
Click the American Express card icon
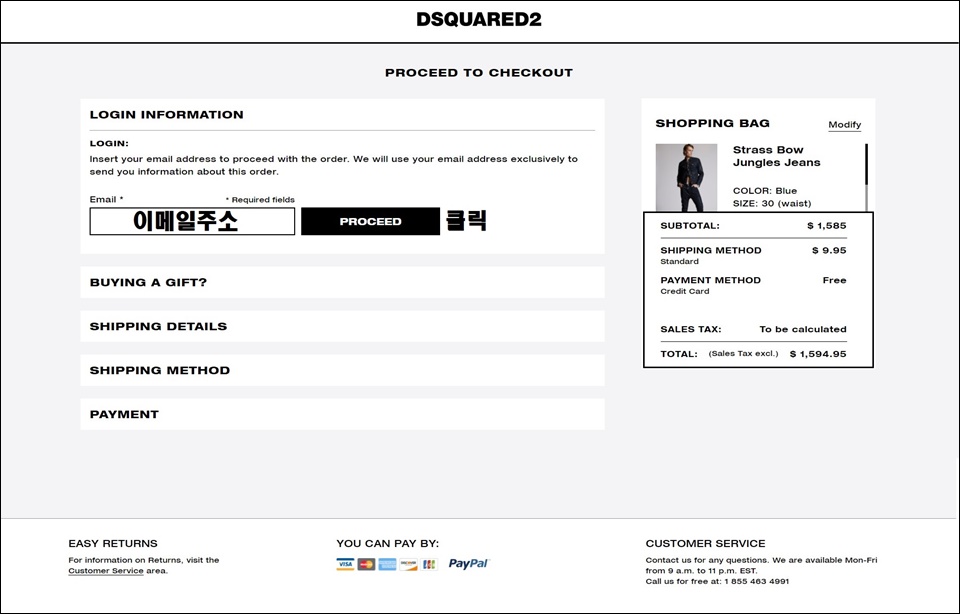387,564
